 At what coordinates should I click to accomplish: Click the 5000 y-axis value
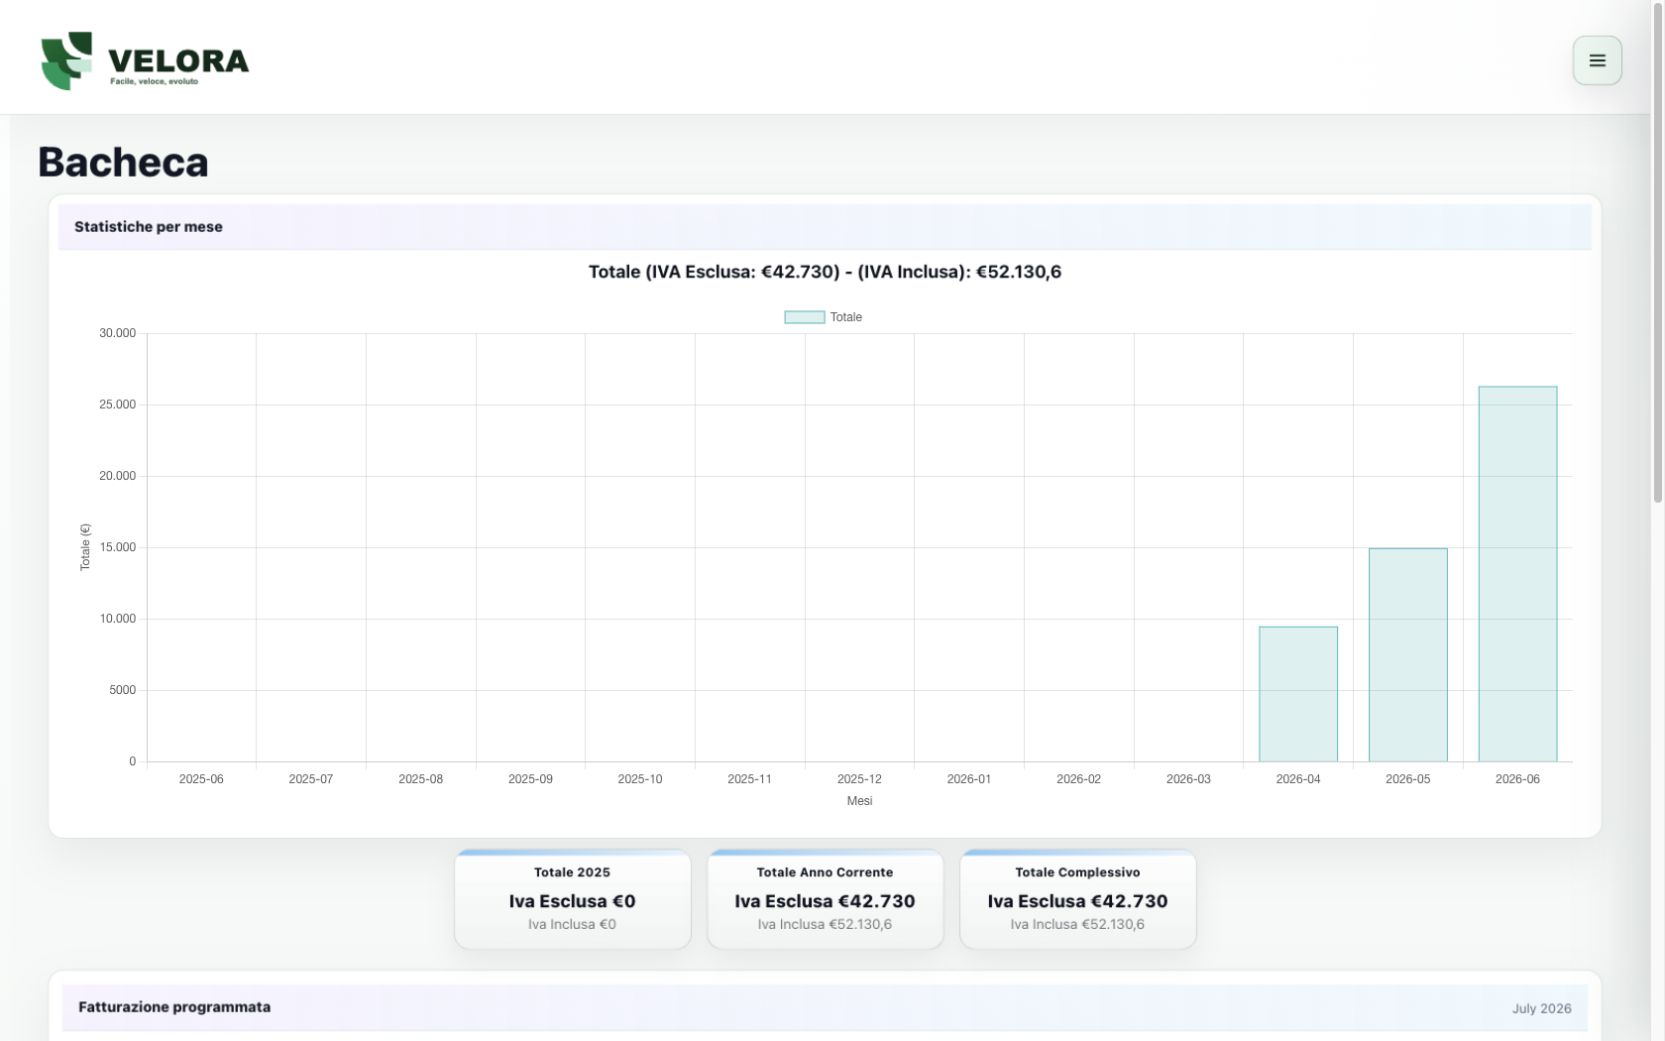click(x=122, y=690)
